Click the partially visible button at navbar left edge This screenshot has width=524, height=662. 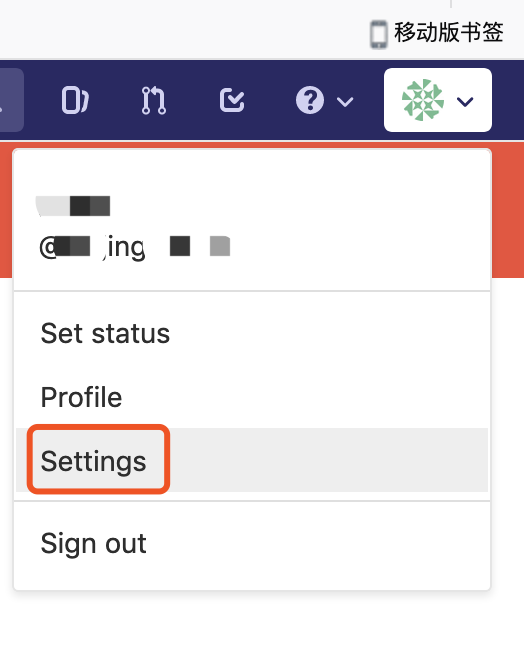pos(11,100)
